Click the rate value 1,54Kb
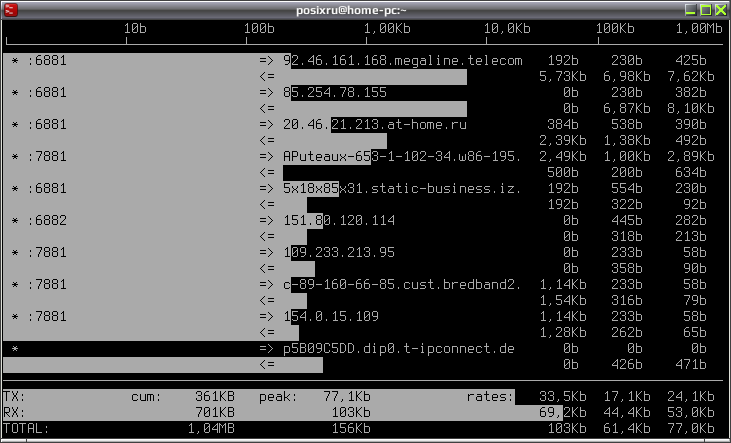The image size is (731, 443). 563,300
